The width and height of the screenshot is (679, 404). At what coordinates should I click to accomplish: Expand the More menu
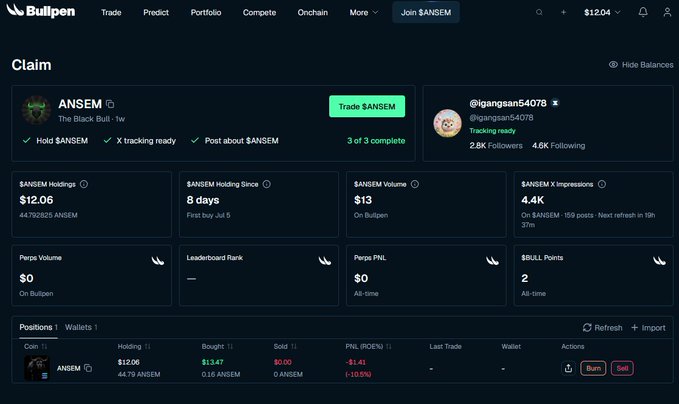364,13
